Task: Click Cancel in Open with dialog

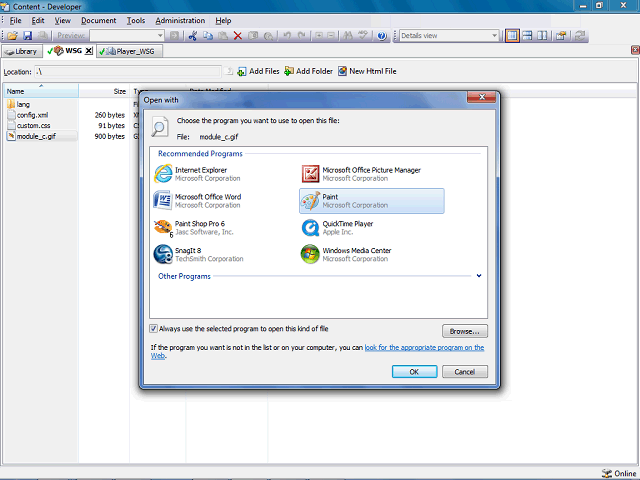Action: click(464, 372)
